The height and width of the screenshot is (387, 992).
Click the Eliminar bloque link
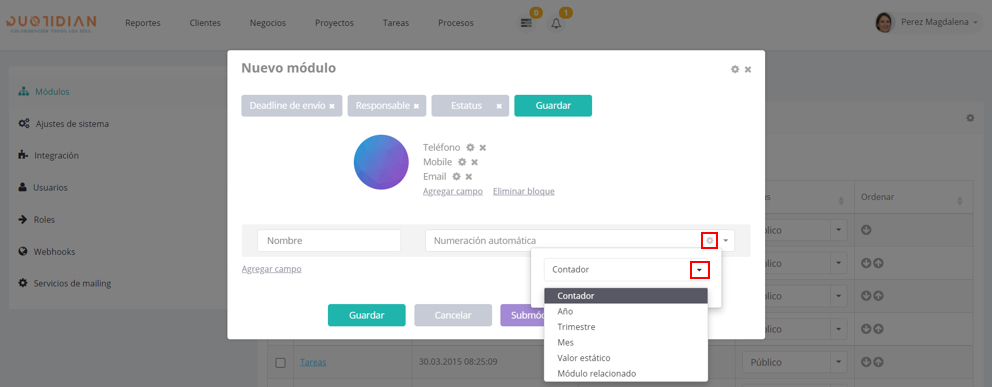[524, 191]
